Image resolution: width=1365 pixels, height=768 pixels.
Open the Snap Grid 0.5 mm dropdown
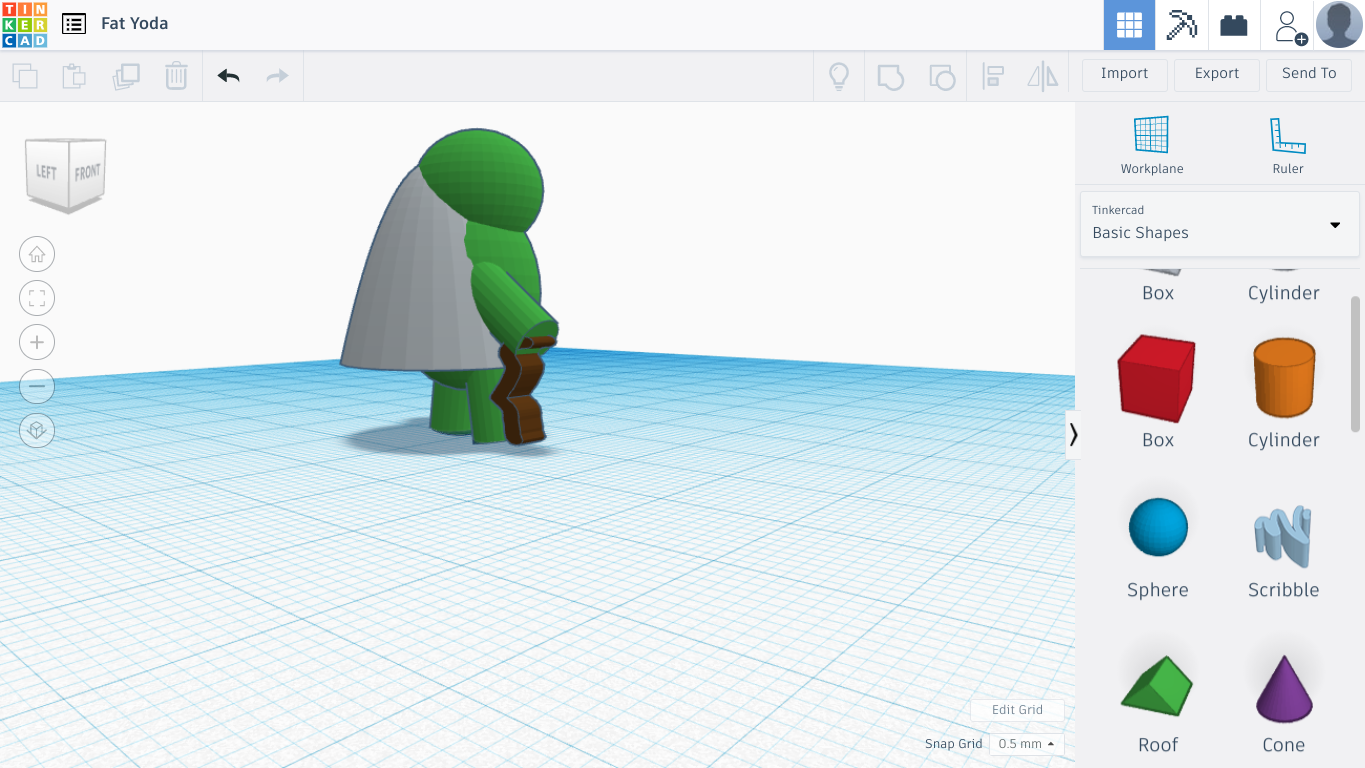[x=1027, y=744]
